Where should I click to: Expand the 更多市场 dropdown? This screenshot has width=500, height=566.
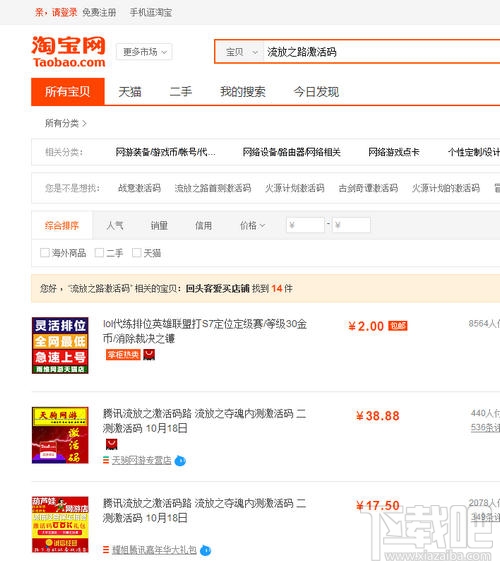click(144, 52)
